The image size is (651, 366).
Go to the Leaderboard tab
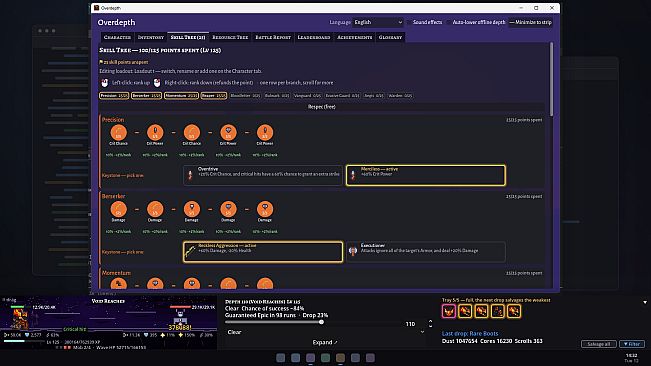click(x=314, y=37)
